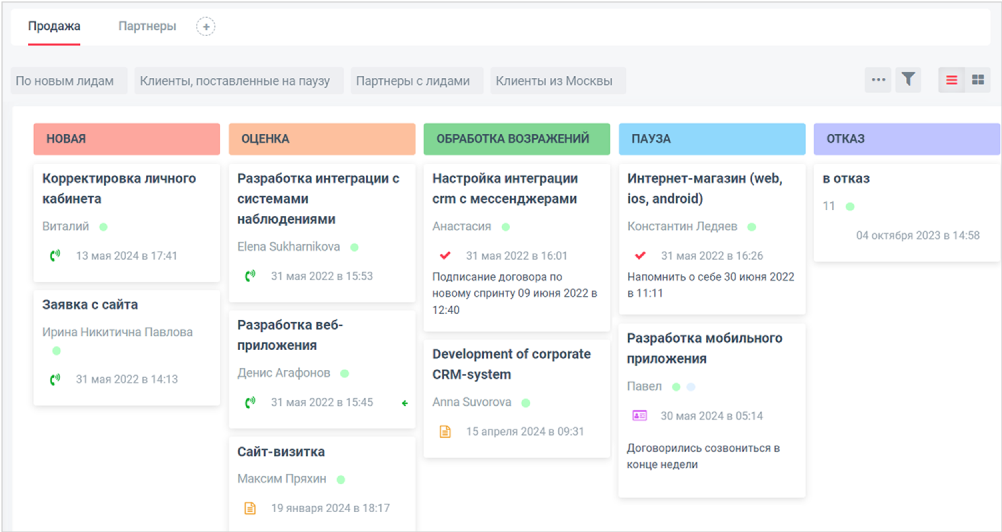Apply the Клиенты из Москвы filter
The image size is (1002, 532).
pos(554,81)
